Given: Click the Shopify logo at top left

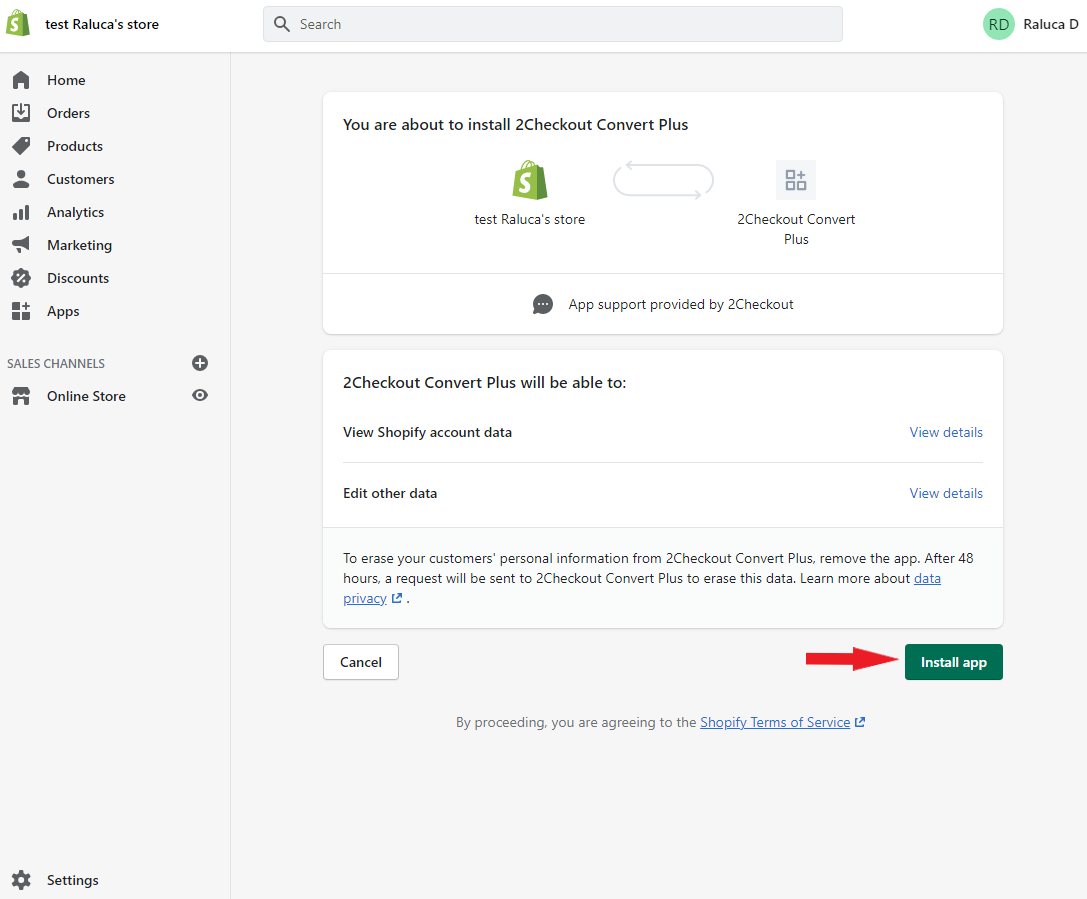Looking at the screenshot, I should pyautogui.click(x=19, y=22).
